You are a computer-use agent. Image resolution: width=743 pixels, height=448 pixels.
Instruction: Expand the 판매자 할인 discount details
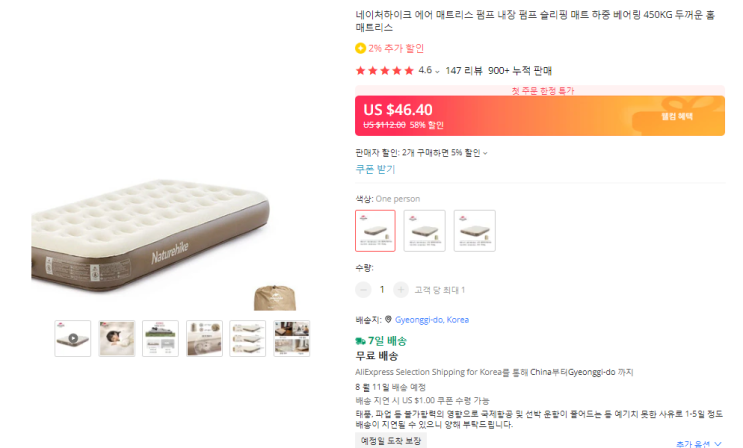point(485,153)
